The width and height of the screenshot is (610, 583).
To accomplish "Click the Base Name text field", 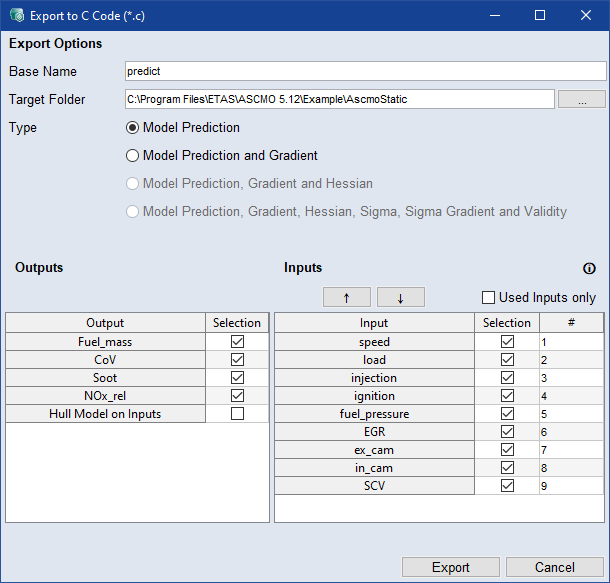I will tap(365, 71).
